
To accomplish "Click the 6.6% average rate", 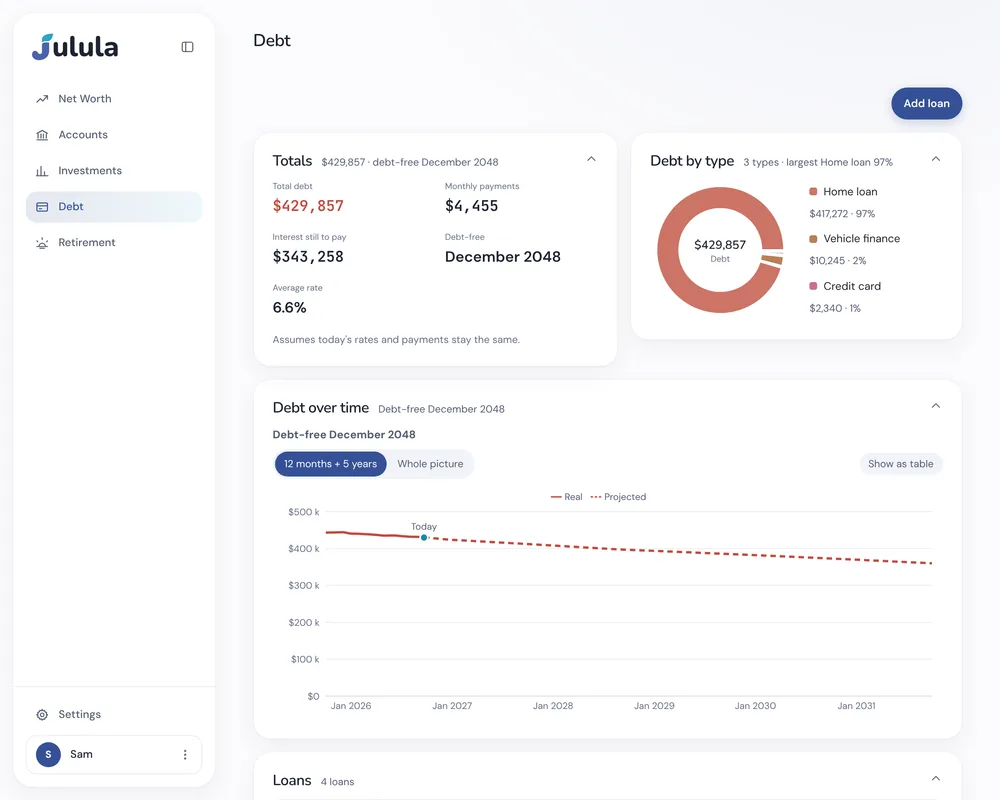I will coord(290,307).
